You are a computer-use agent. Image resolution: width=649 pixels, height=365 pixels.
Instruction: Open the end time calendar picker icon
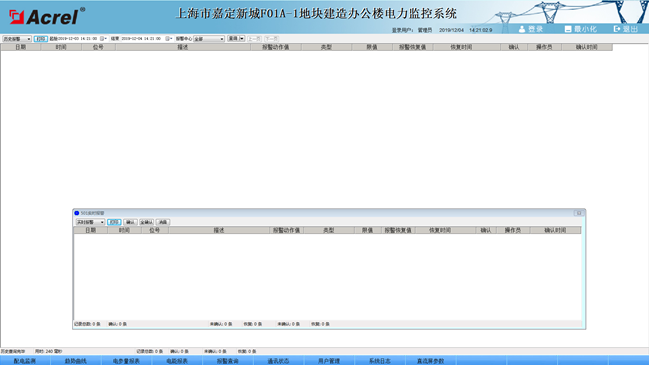point(168,38)
